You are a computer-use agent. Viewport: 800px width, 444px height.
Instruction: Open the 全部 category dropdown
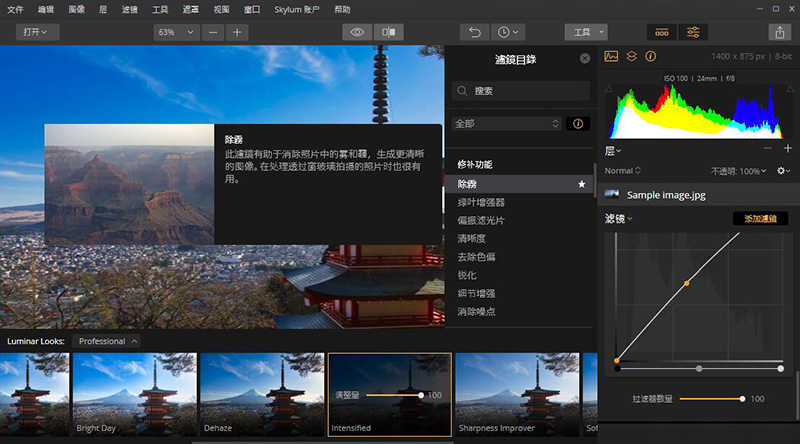pos(507,124)
